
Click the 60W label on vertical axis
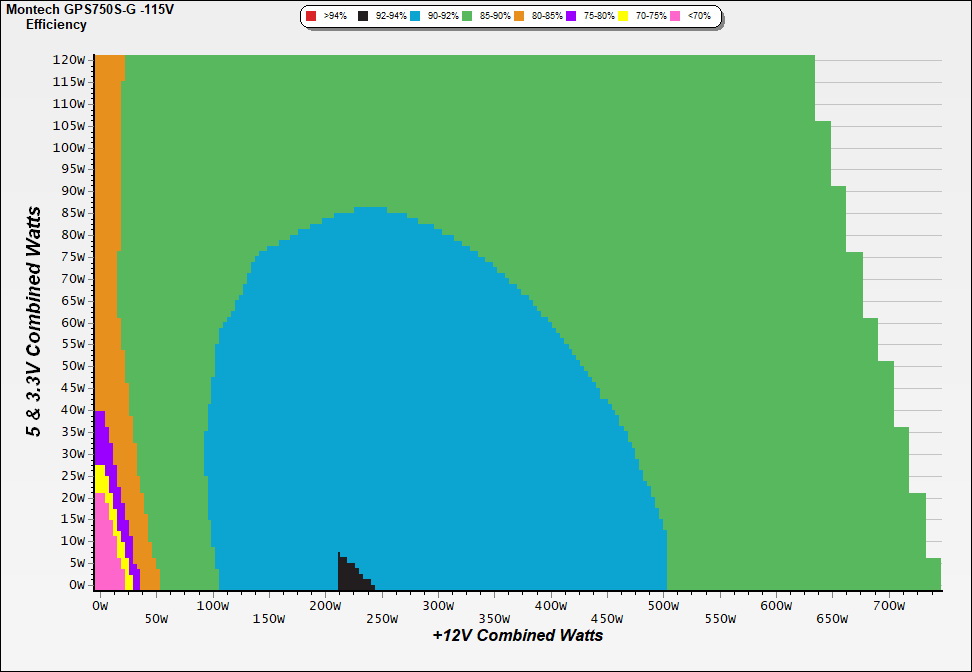[x=72, y=322]
